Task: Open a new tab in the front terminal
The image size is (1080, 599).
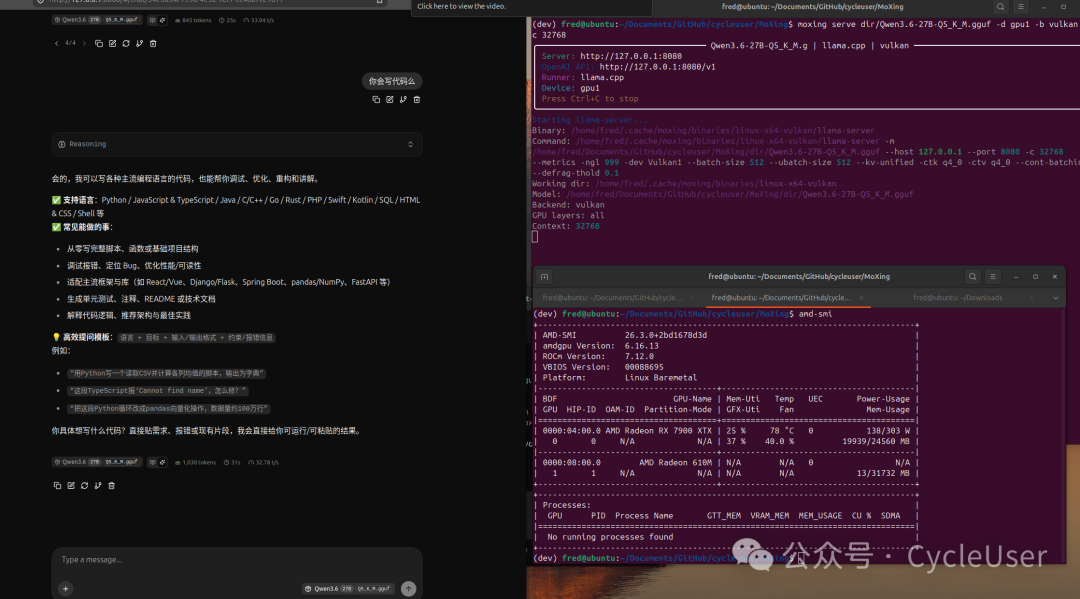Action: (544, 277)
